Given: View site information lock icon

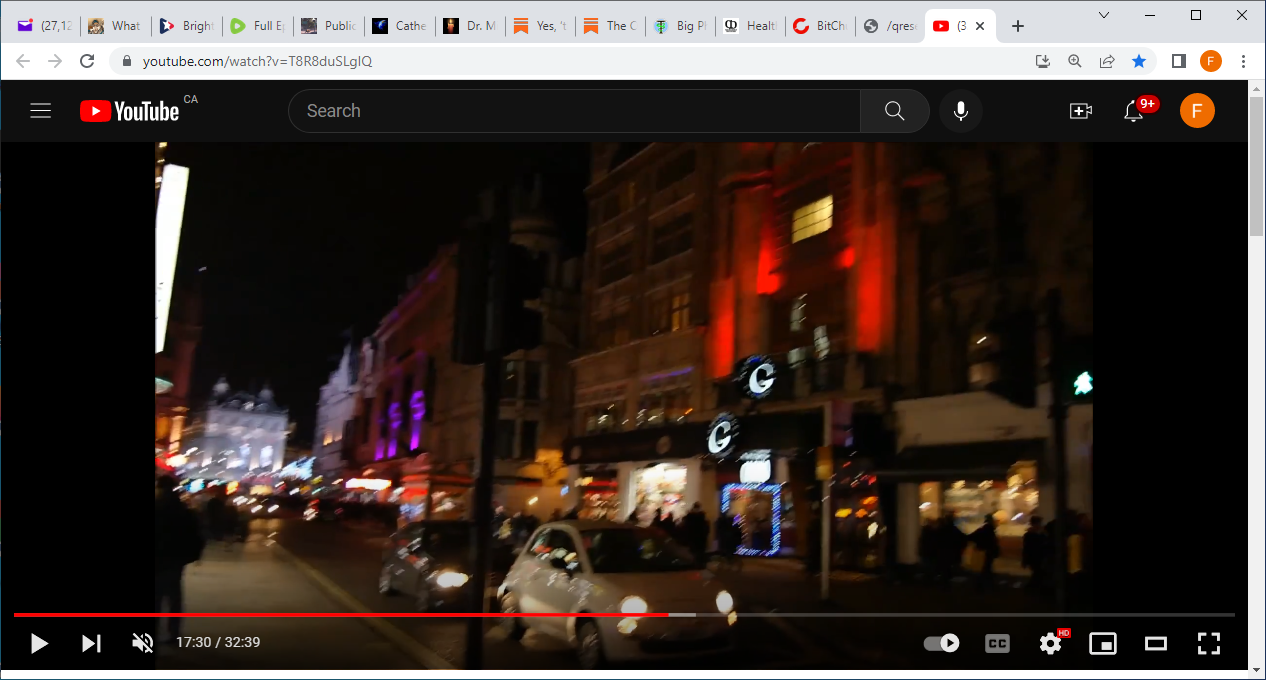Looking at the screenshot, I should [x=127, y=61].
